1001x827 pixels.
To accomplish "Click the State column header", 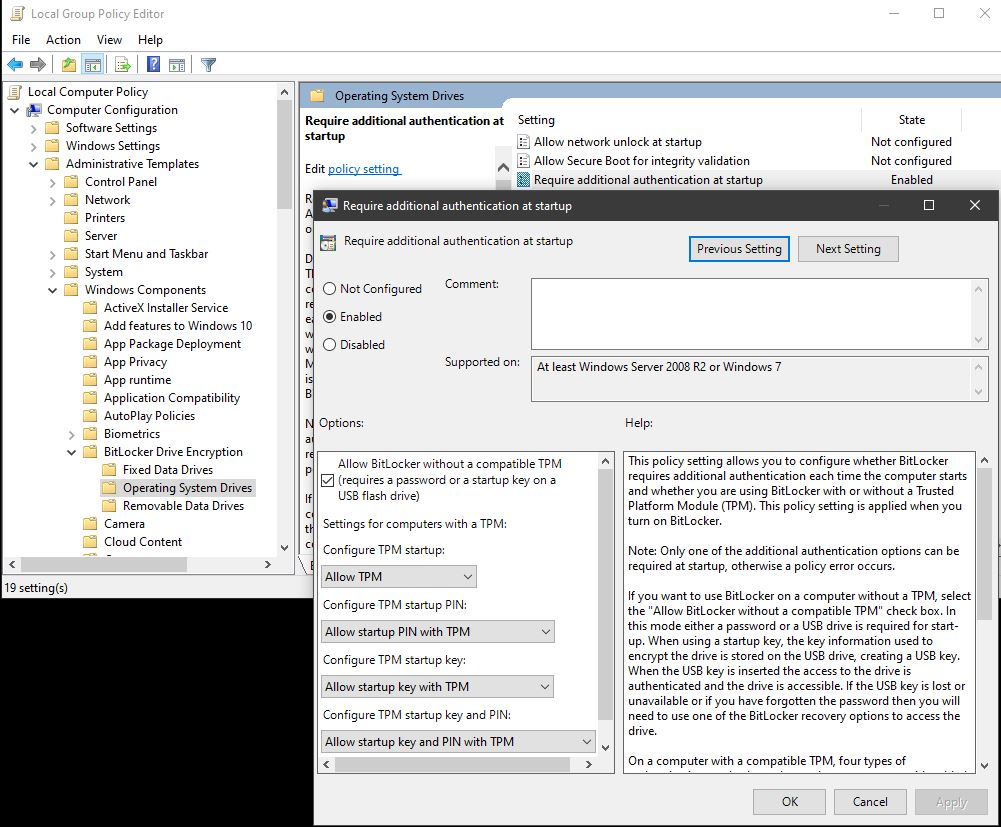I will point(911,119).
